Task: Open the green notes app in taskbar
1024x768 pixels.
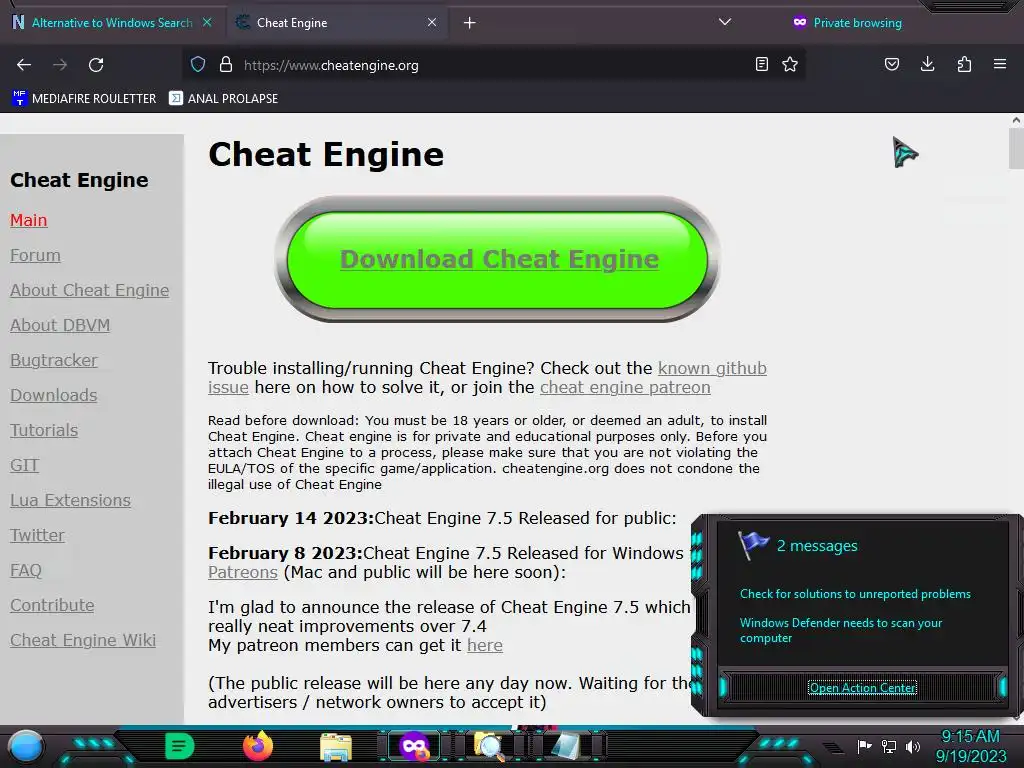Action: pyautogui.click(x=179, y=746)
